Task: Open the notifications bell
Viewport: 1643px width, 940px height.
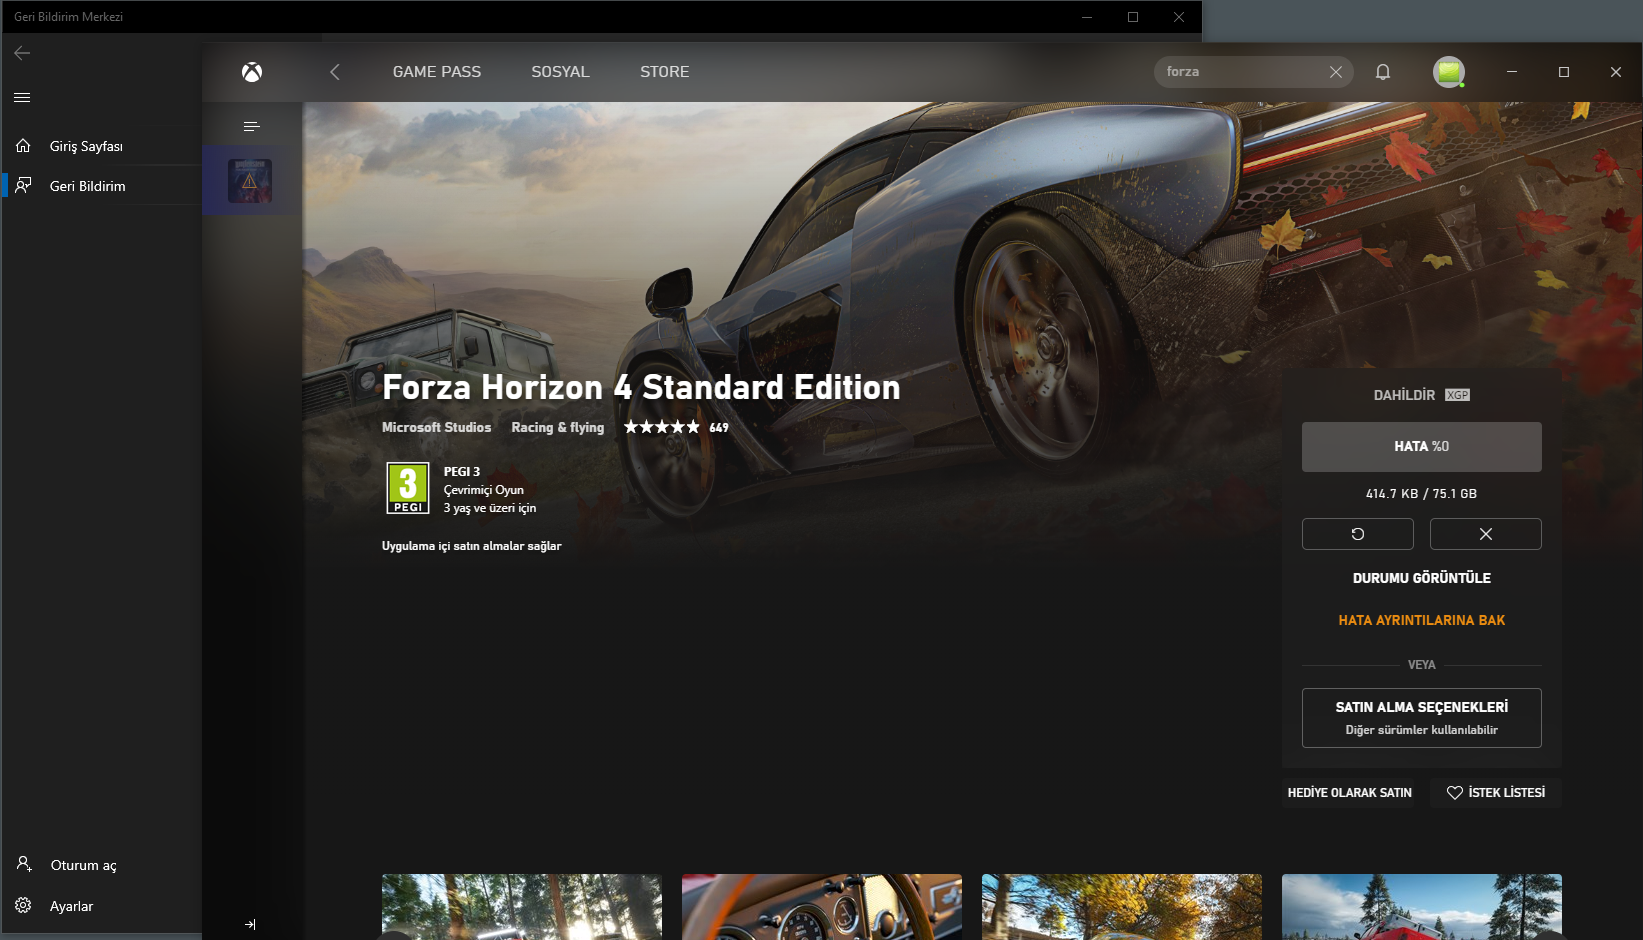Action: coord(1383,72)
